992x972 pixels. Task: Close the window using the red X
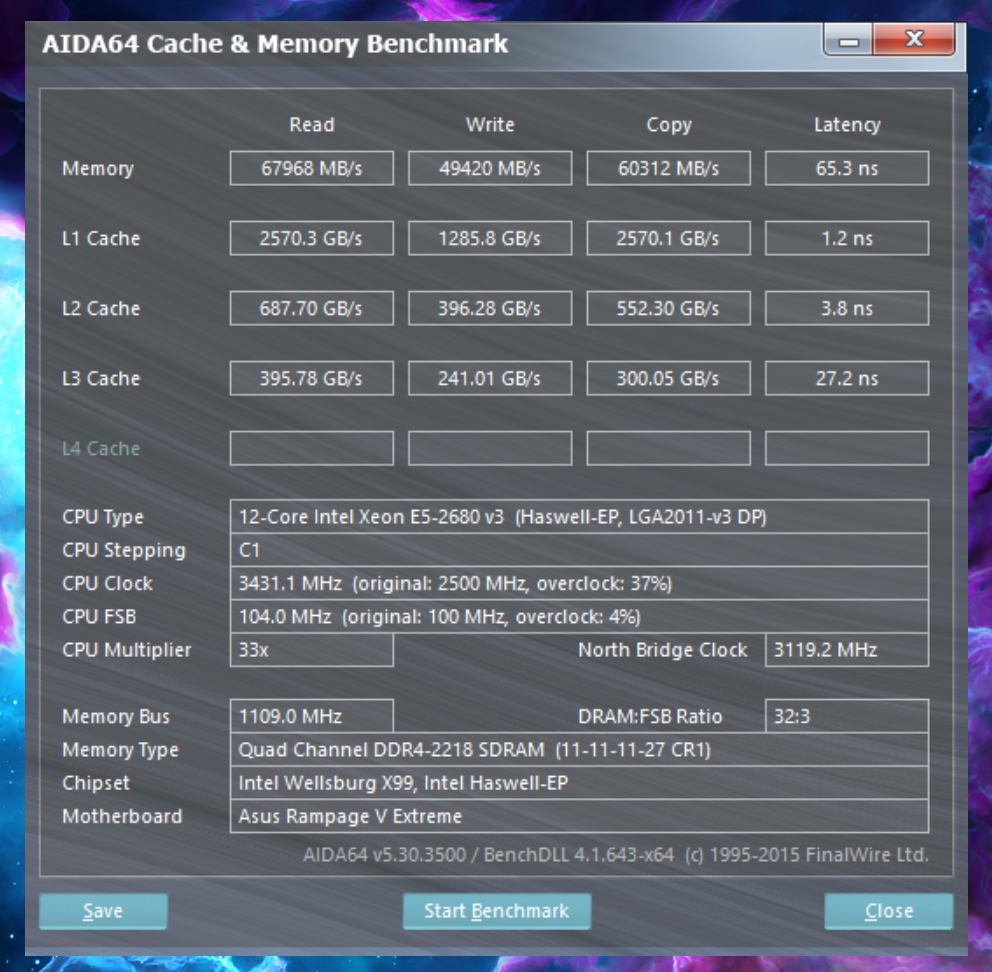pyautogui.click(x=914, y=40)
